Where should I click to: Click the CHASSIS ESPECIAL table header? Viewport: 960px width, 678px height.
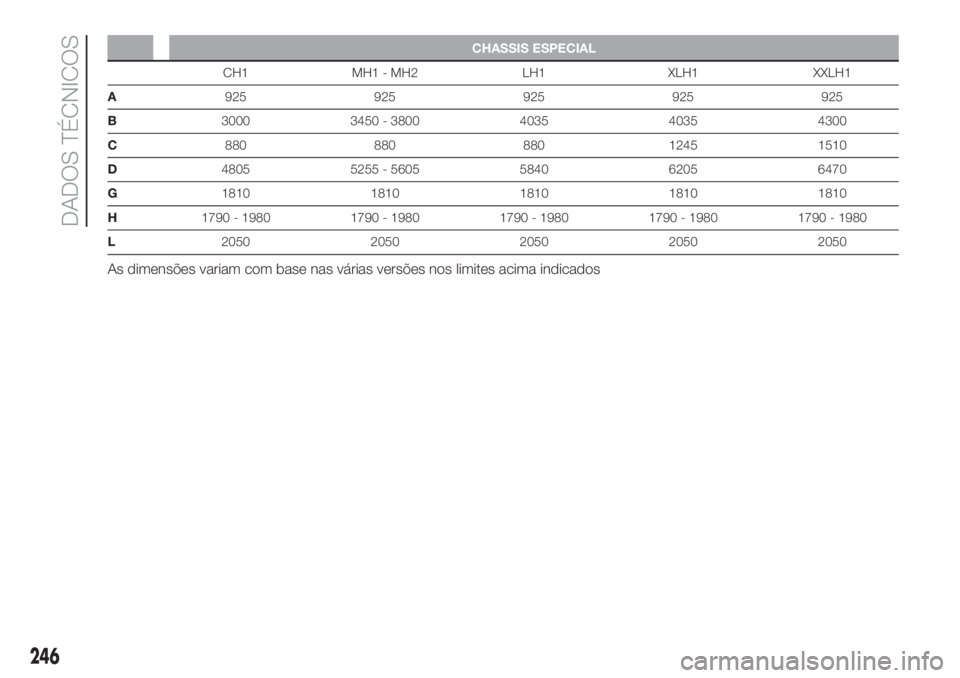tap(533, 48)
